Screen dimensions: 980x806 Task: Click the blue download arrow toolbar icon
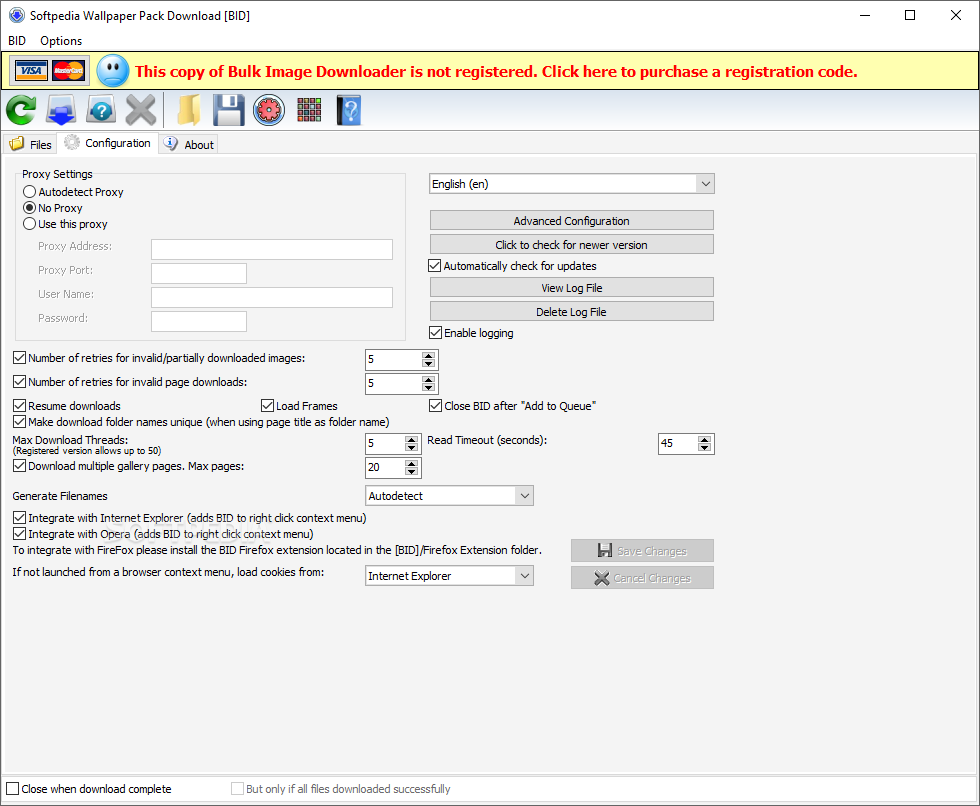[61, 111]
